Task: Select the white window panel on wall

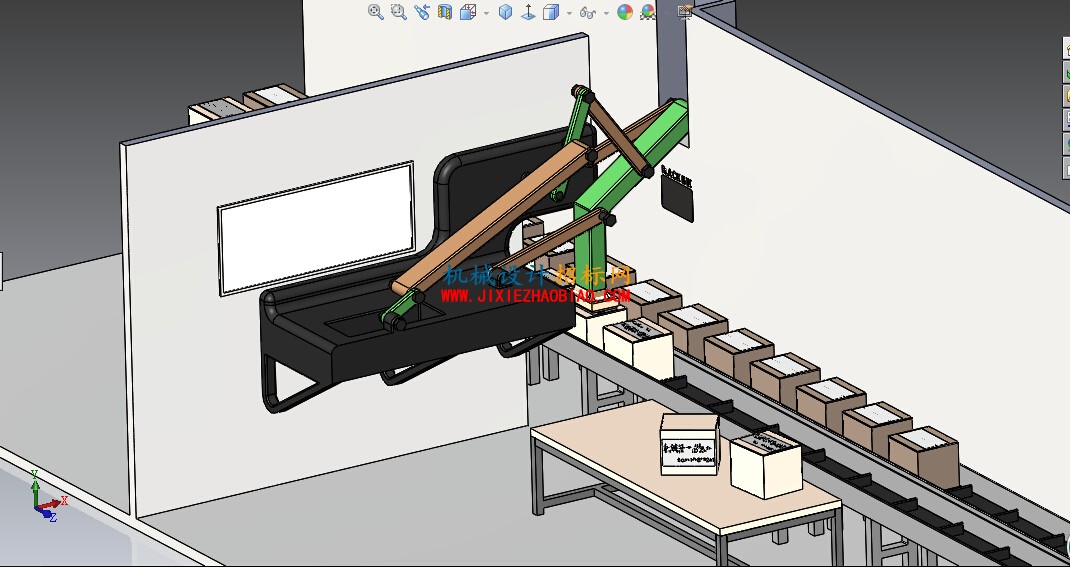Action: point(316,228)
